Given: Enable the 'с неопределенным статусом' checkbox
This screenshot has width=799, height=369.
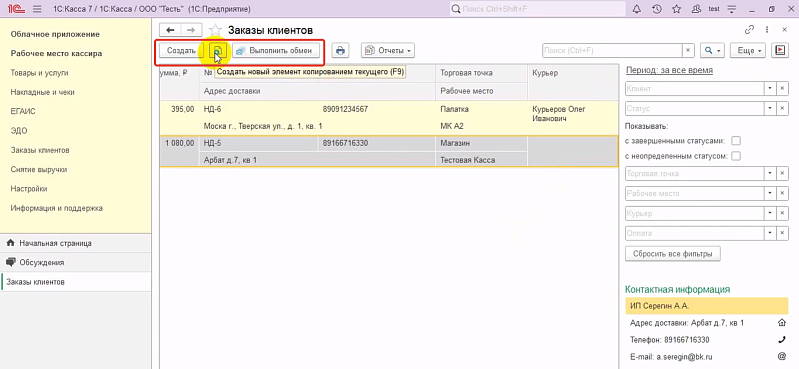Looking at the screenshot, I should [x=736, y=156].
